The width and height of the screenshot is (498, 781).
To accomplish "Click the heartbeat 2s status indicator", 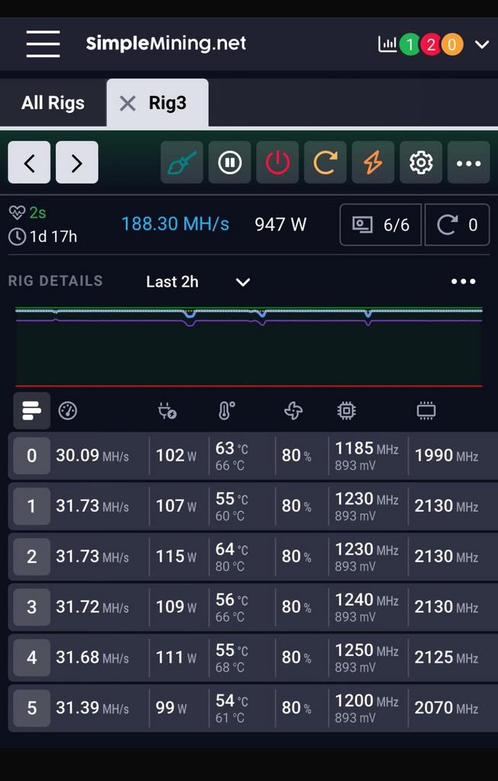I will [x=27, y=213].
